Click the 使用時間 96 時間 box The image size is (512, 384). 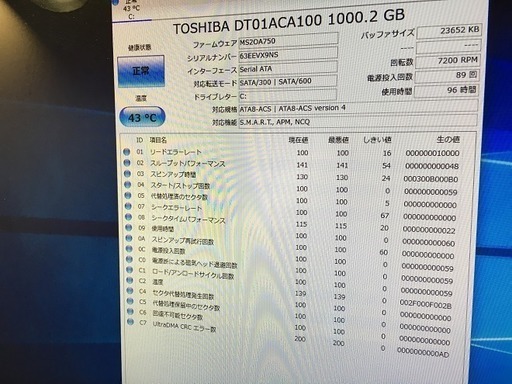[x=446, y=90]
